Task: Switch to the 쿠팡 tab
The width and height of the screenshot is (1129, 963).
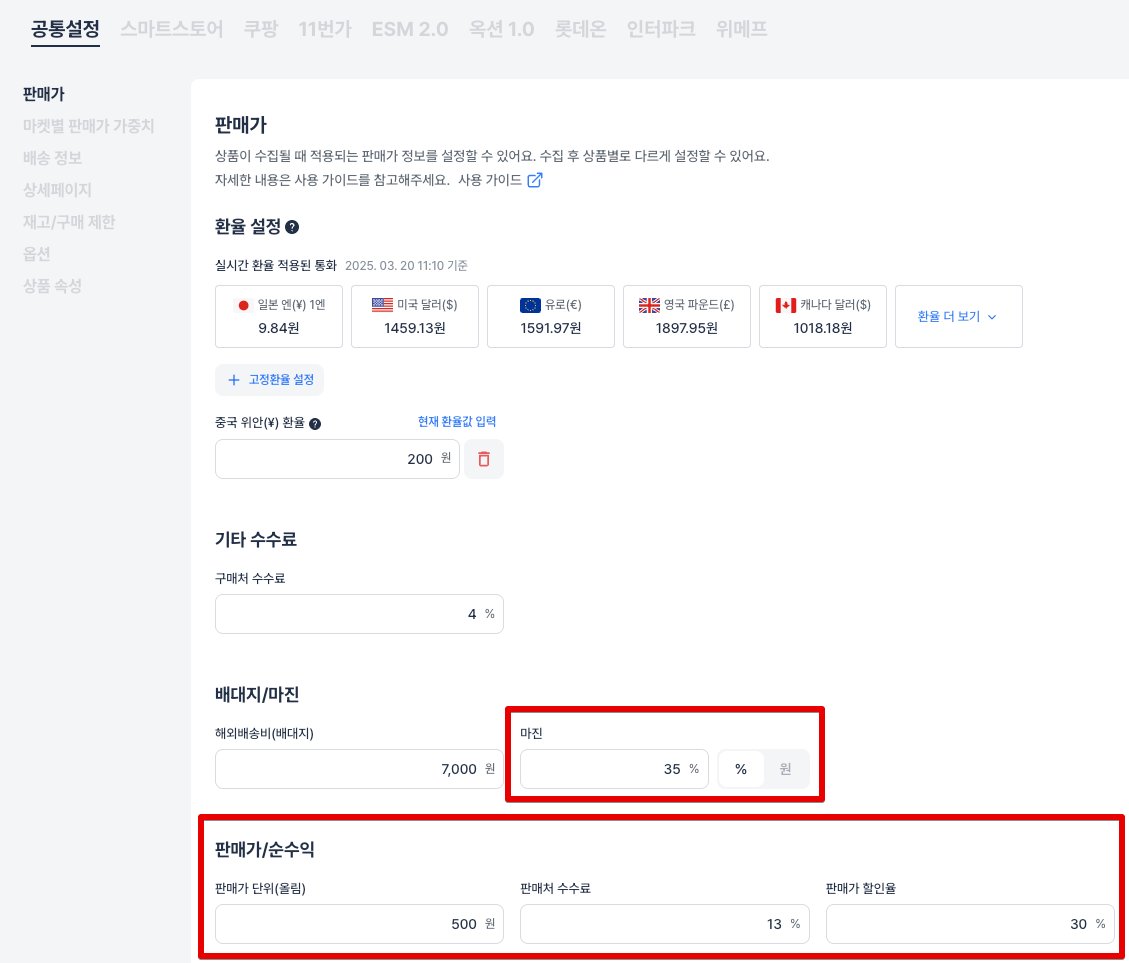Action: [x=261, y=30]
